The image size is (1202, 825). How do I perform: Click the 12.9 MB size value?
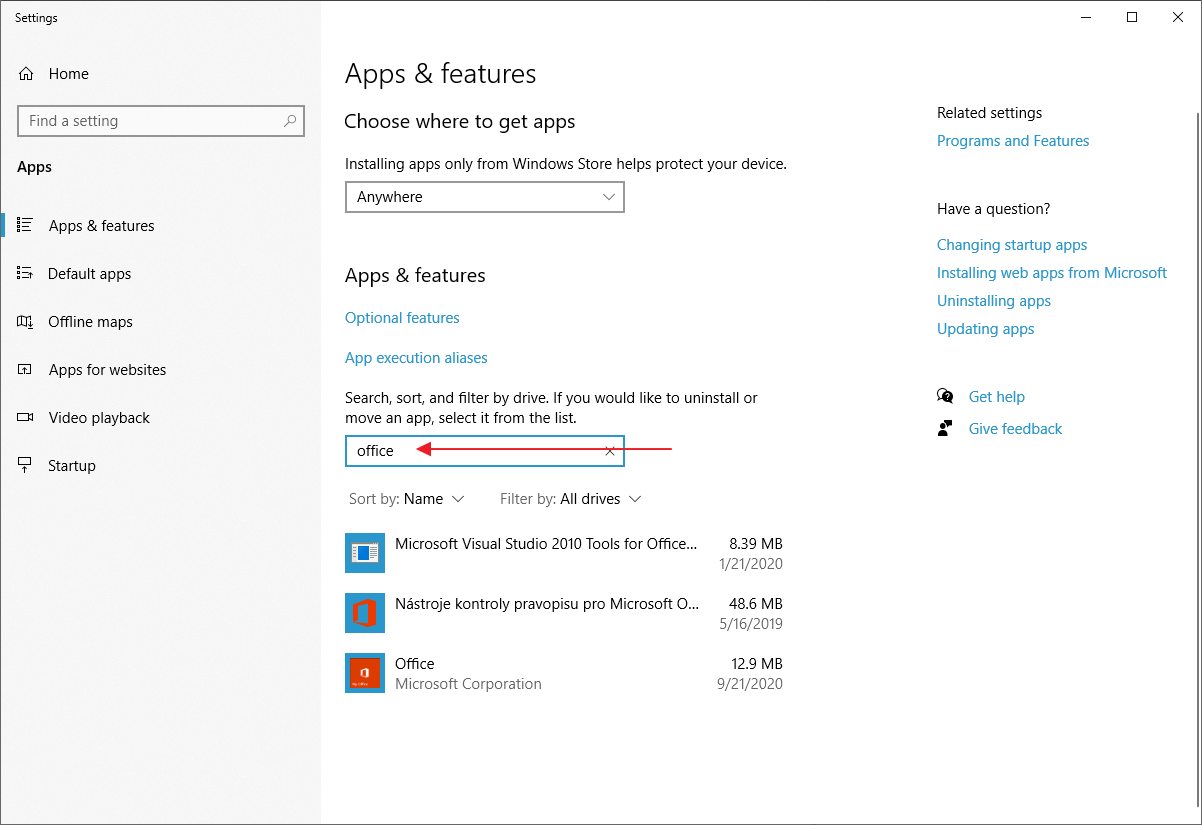click(756, 664)
